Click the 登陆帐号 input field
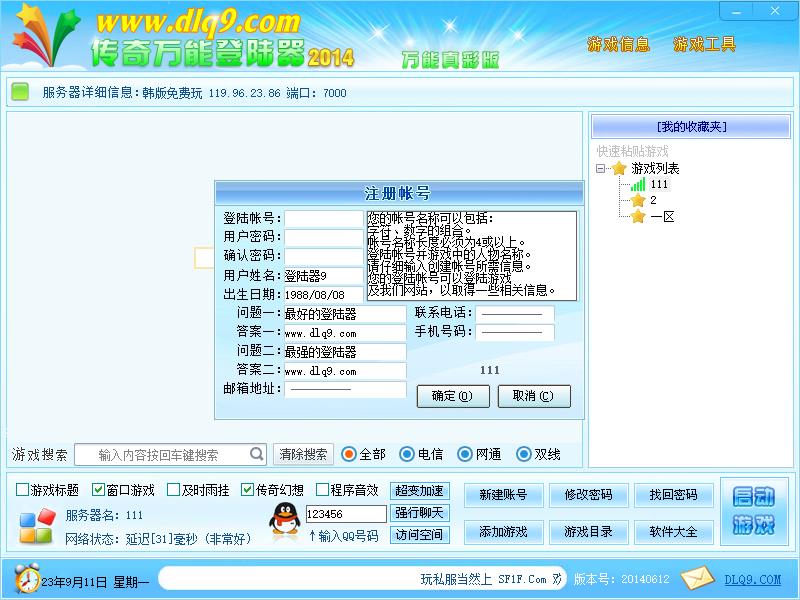Screen dimensions: 800x600 coord(323,218)
